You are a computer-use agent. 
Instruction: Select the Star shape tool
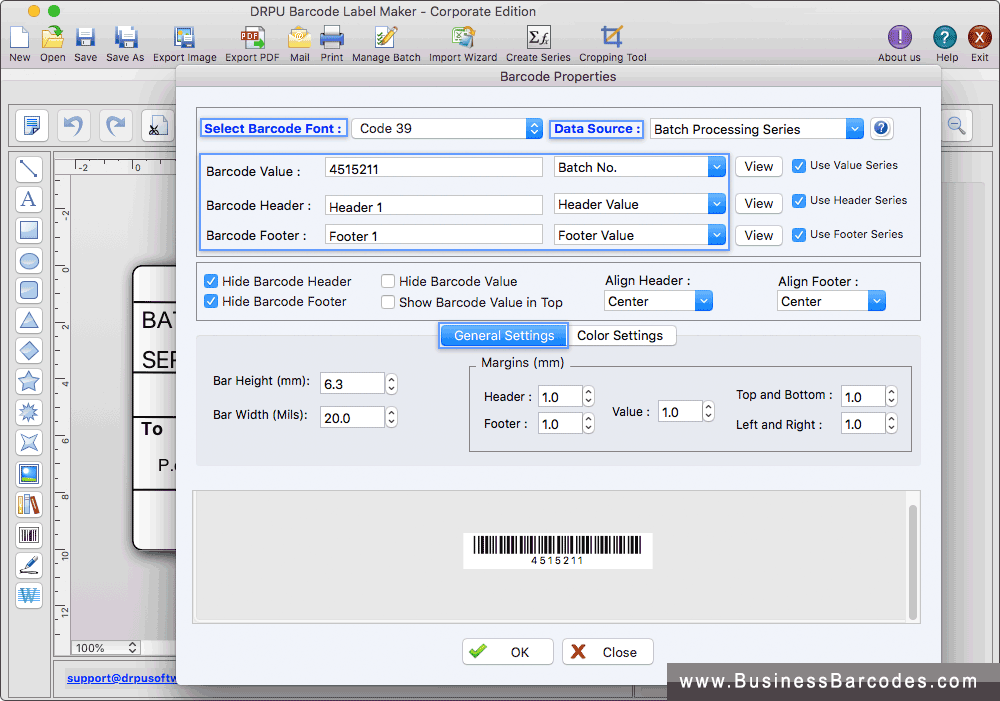29,381
